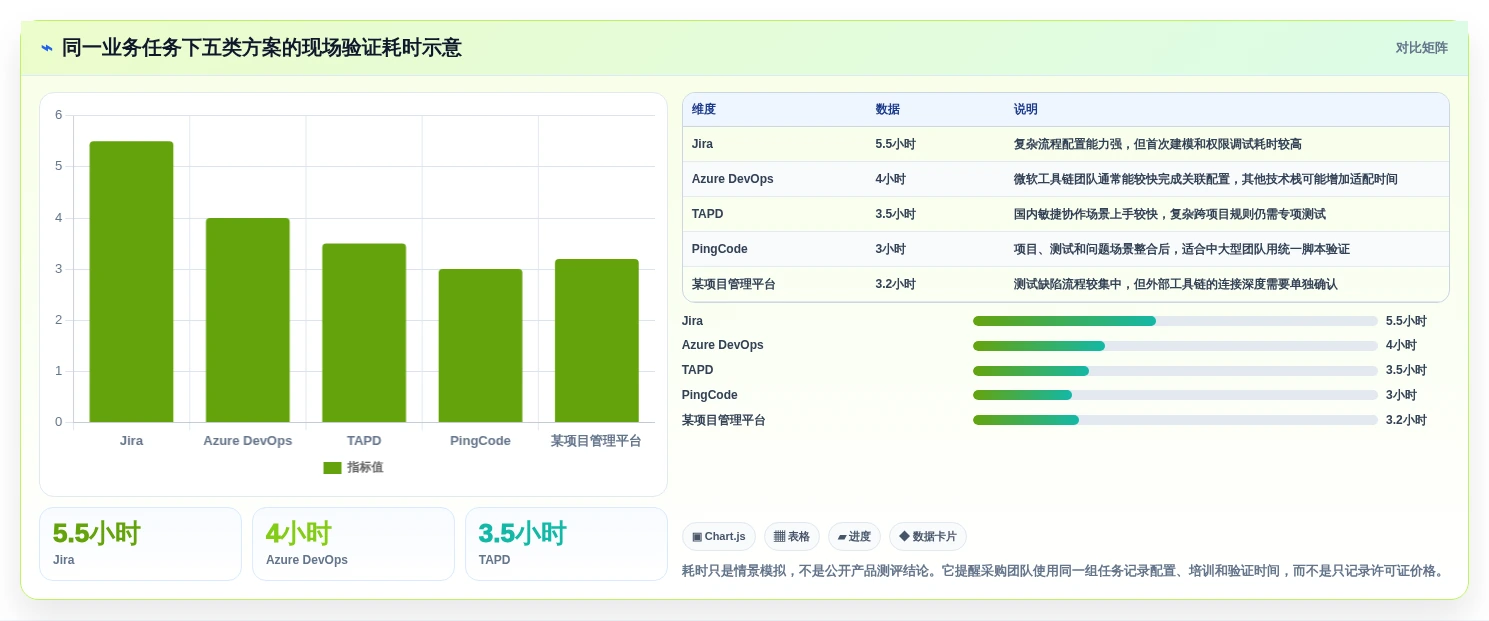Click the 某项目管理平台 label on the chart axis

pos(596,441)
